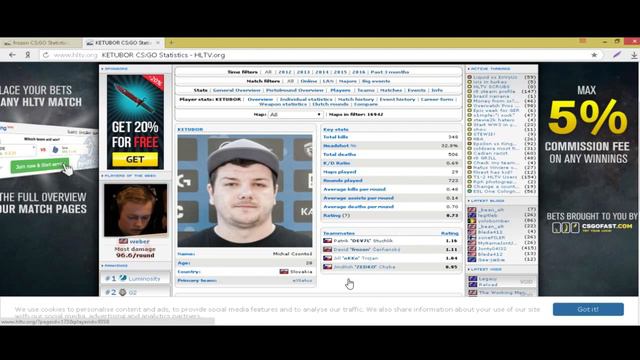Open the Clutch rounds link
Image resolution: width=640 pixels, height=360 pixels.
330,104
